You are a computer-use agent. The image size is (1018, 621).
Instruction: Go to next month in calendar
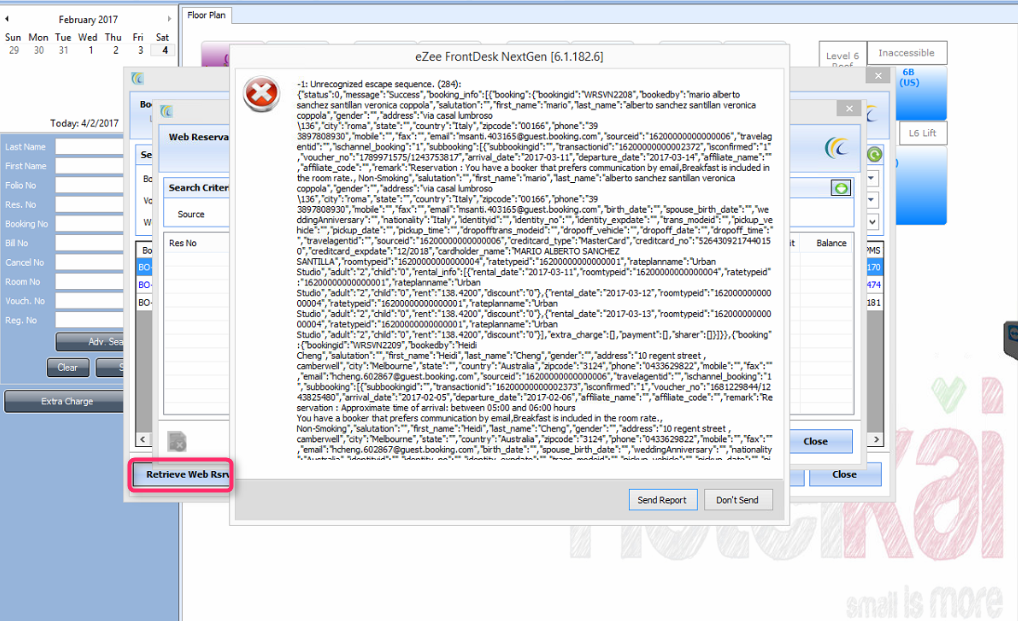click(x=169, y=19)
